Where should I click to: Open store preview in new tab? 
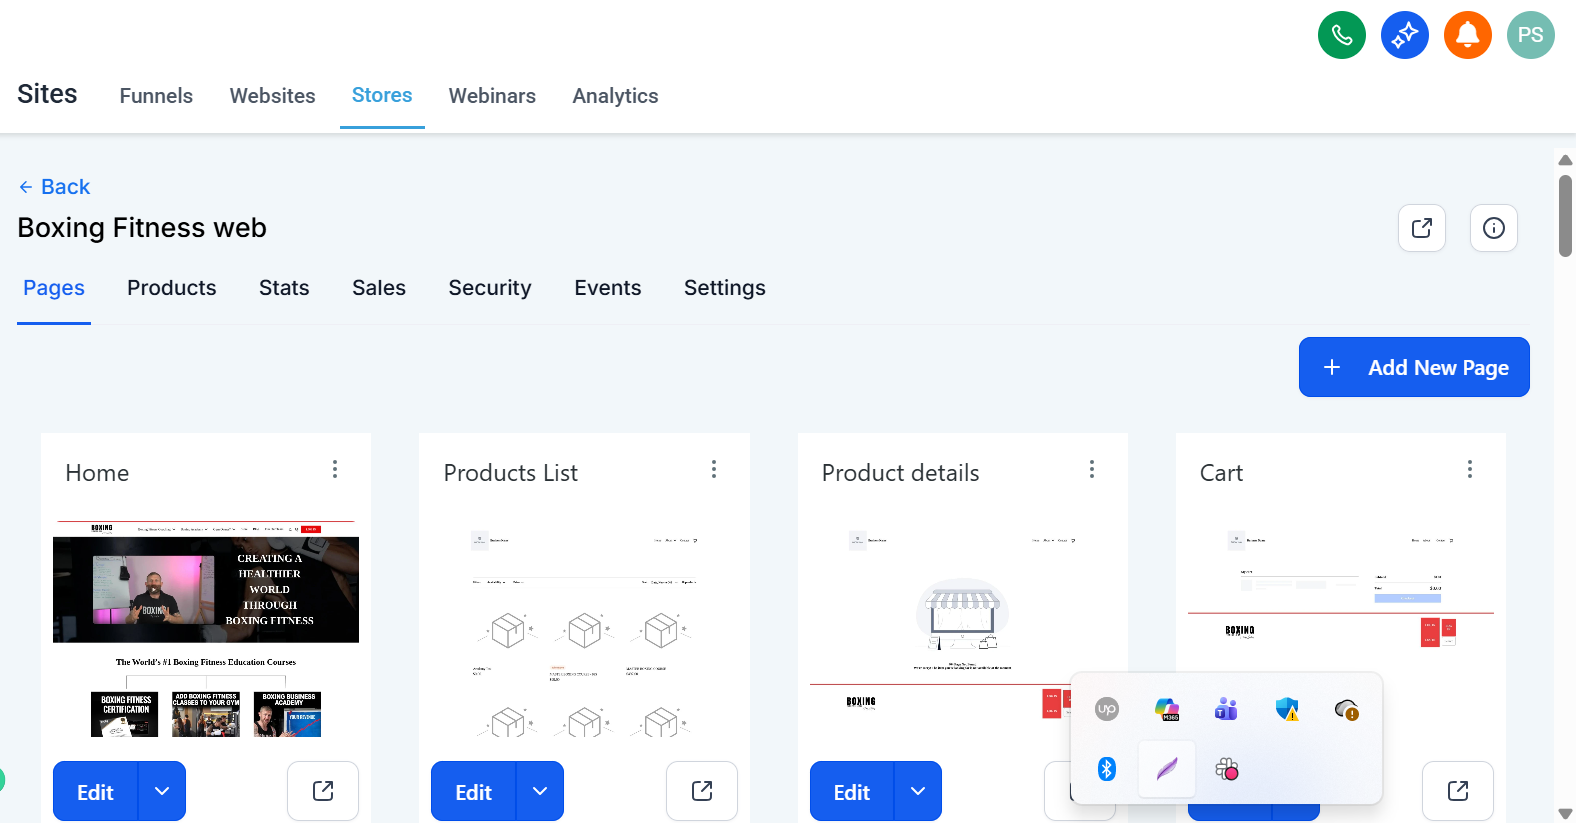(x=1421, y=228)
